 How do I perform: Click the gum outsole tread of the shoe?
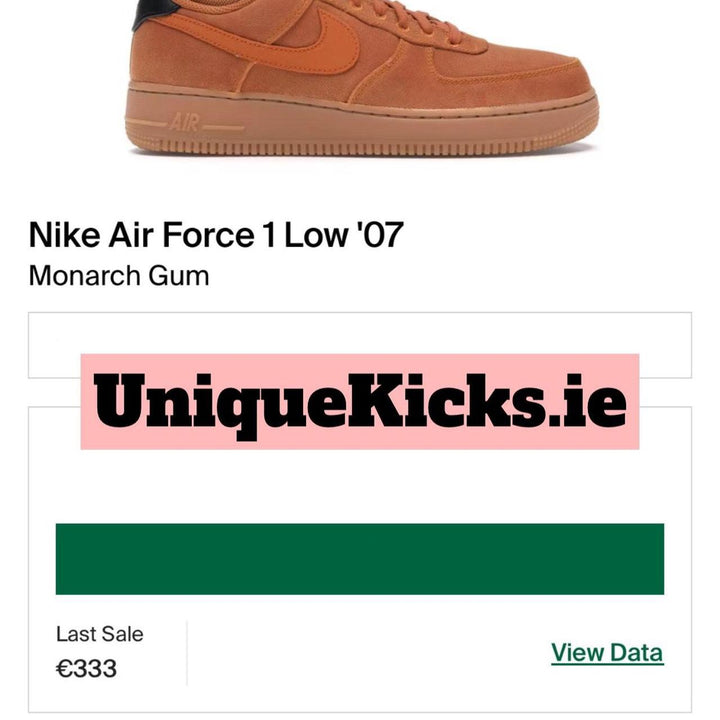click(x=363, y=148)
